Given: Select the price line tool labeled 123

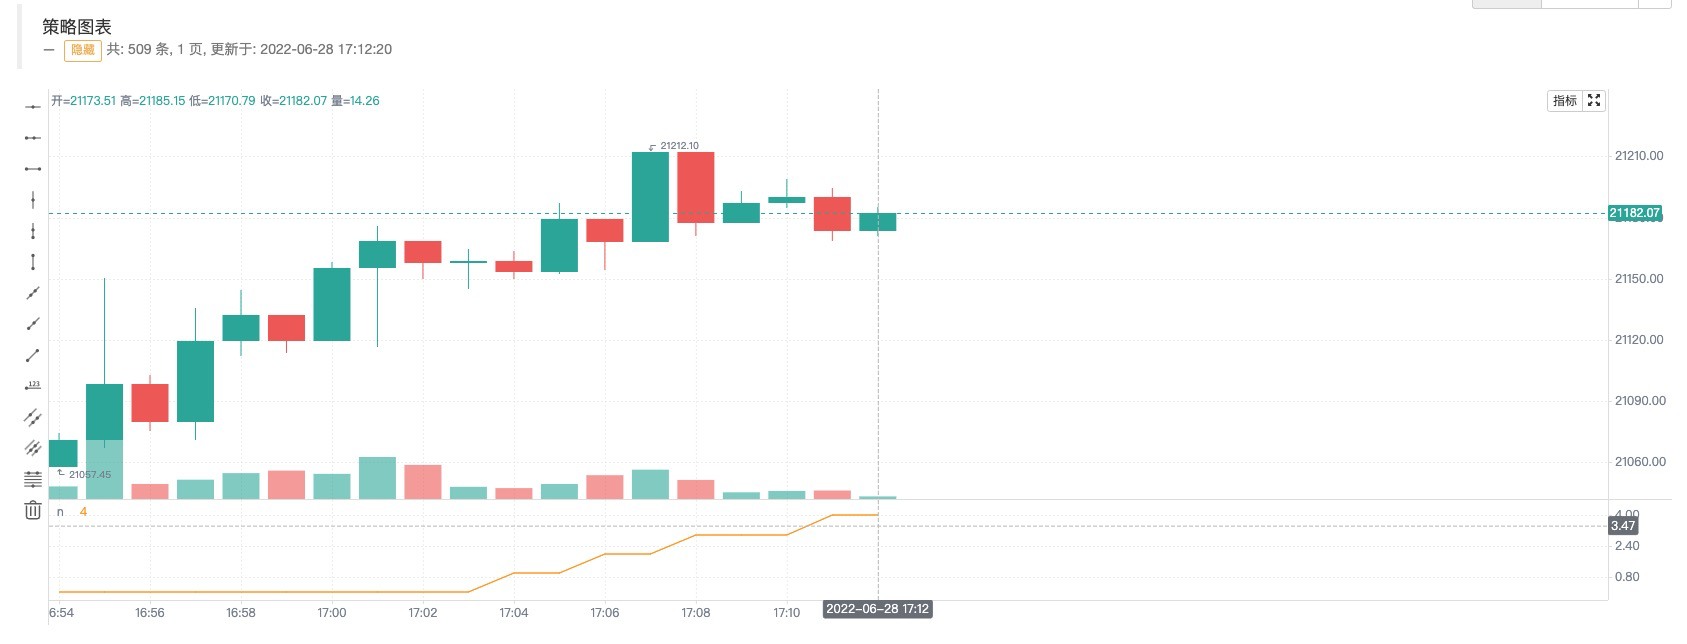Looking at the screenshot, I should [33, 386].
